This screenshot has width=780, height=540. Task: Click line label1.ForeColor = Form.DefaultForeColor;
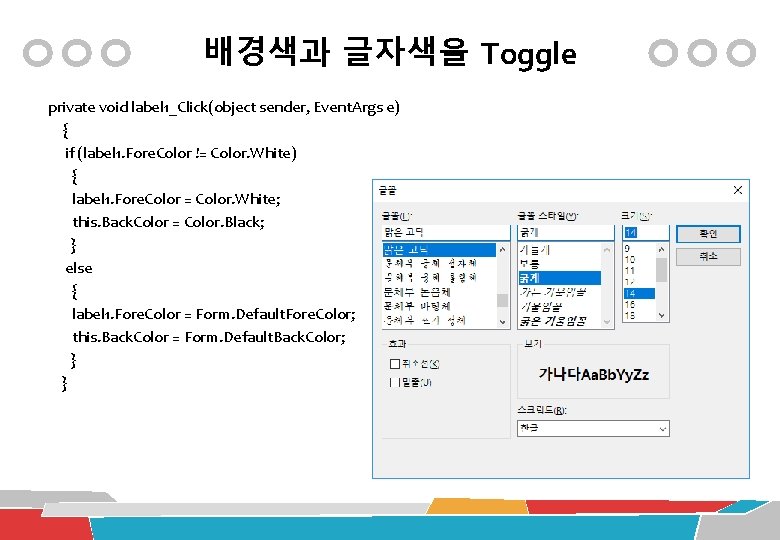[214, 314]
